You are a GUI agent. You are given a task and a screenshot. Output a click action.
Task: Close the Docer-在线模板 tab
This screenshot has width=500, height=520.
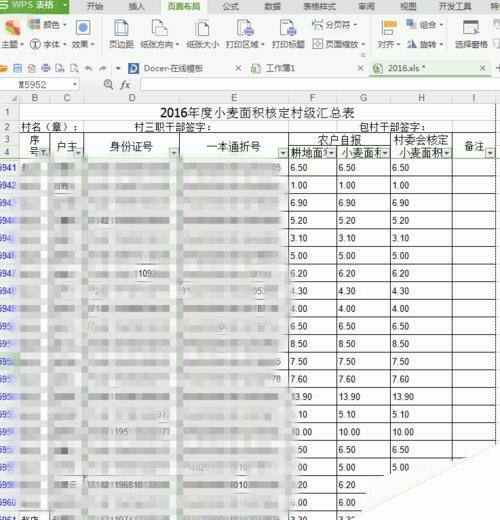(x=238, y=68)
